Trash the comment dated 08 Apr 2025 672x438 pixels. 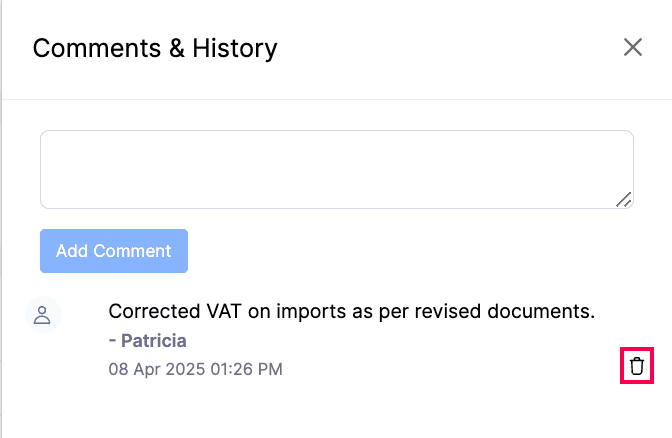637,366
